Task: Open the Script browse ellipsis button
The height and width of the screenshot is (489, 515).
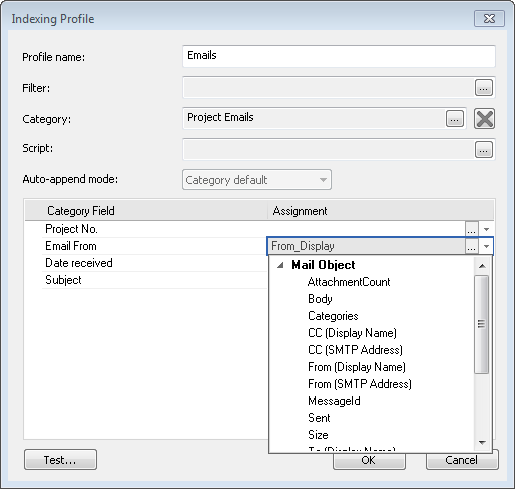Action: pos(484,150)
